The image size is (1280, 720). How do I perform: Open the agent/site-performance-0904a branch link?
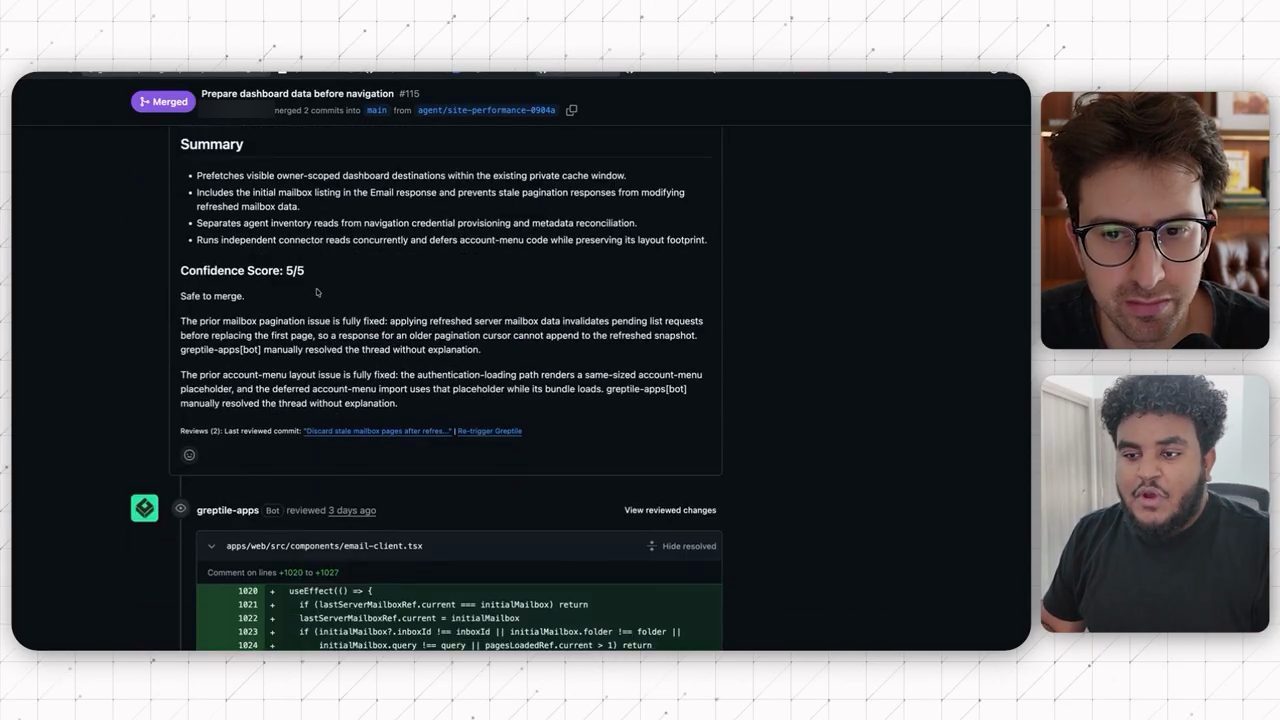(x=486, y=110)
